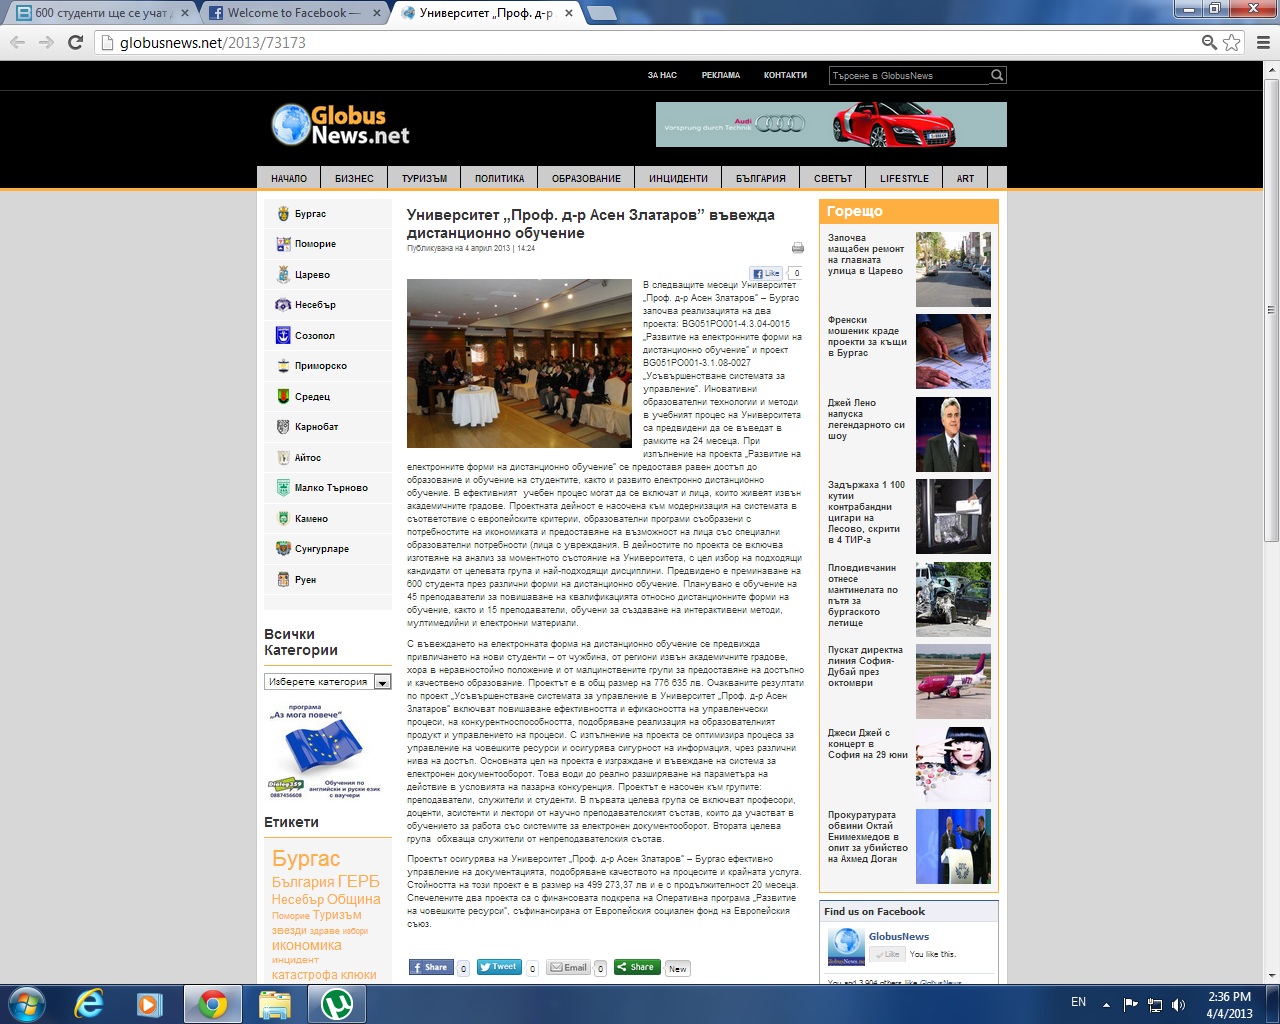Viewport: 1280px width, 1024px height.
Task: Open the Chrome menu icon
Action: pos(1262,42)
